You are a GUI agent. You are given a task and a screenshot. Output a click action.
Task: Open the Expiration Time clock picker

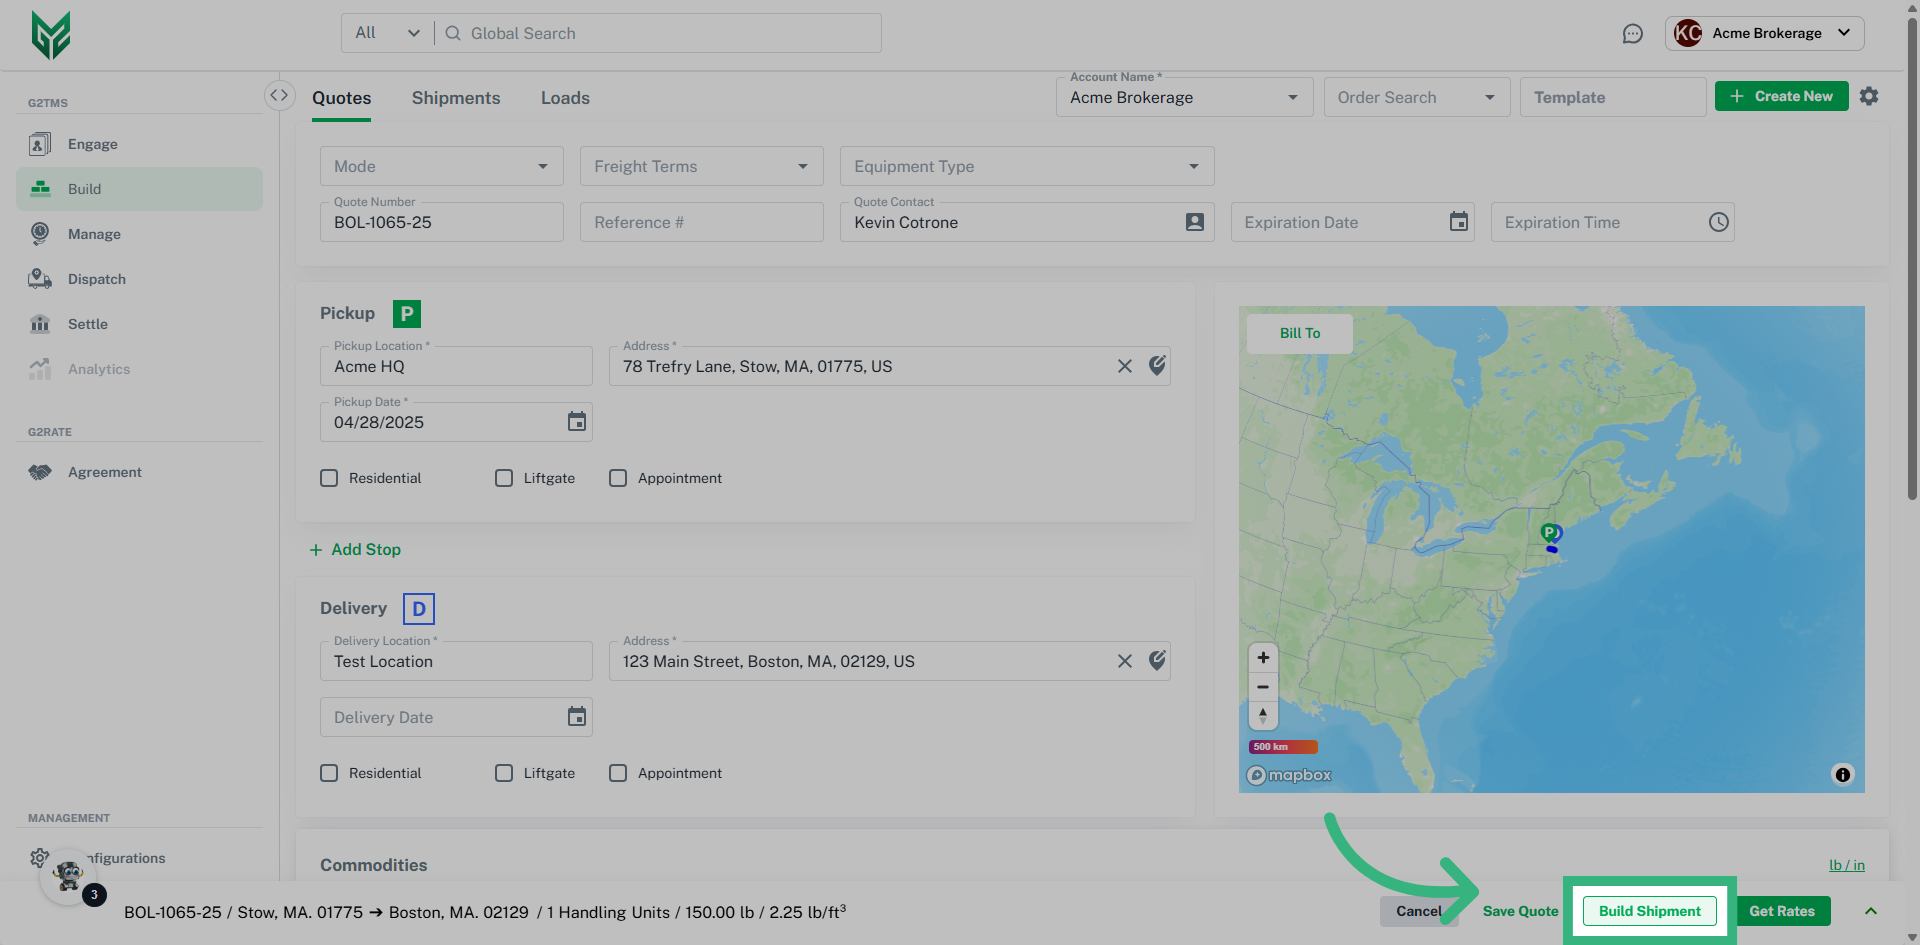1717,222
